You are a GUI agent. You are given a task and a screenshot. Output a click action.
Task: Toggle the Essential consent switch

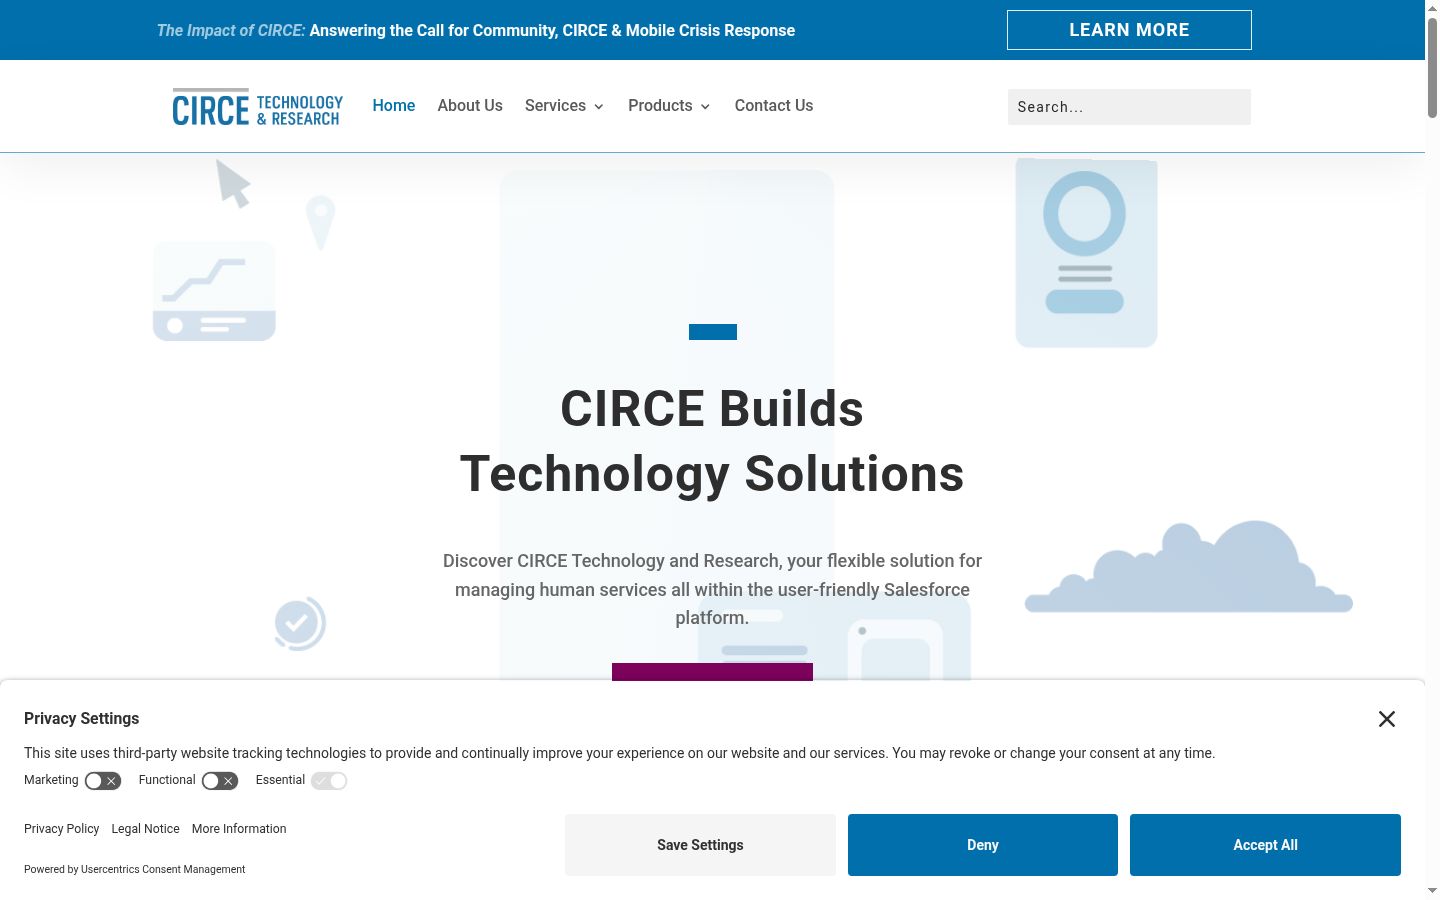click(x=329, y=781)
